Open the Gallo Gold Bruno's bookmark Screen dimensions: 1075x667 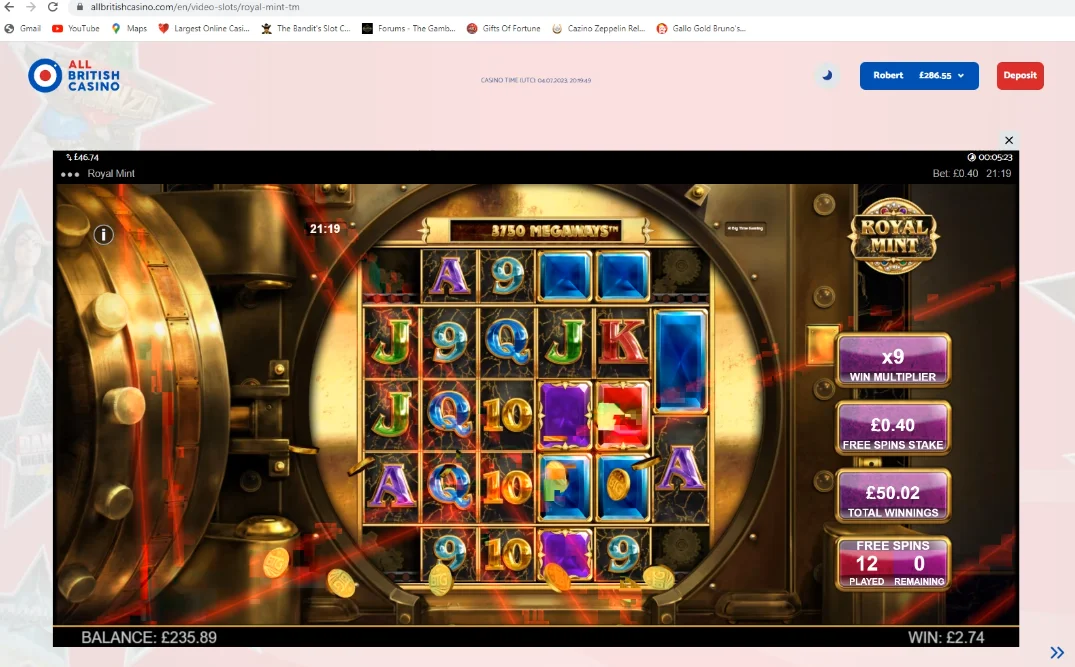[x=701, y=28]
